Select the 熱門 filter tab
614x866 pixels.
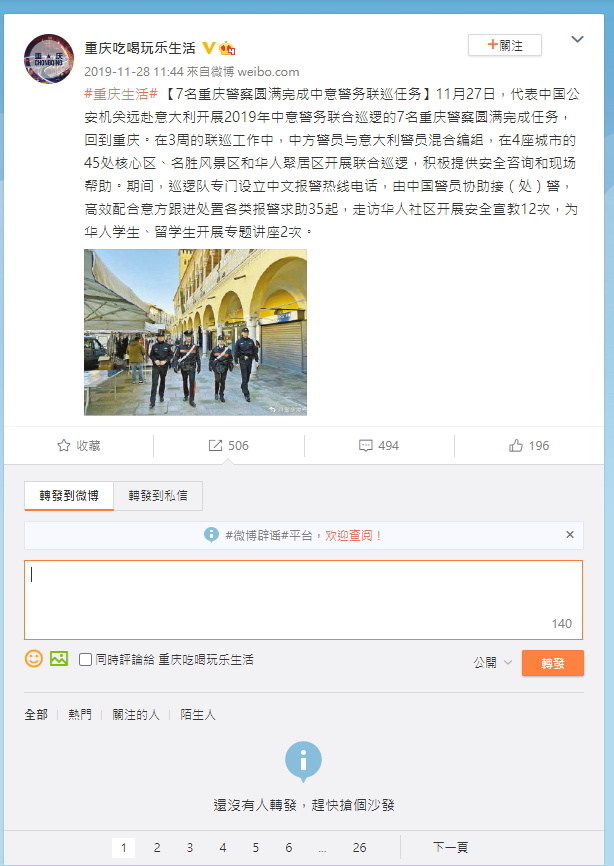point(80,714)
